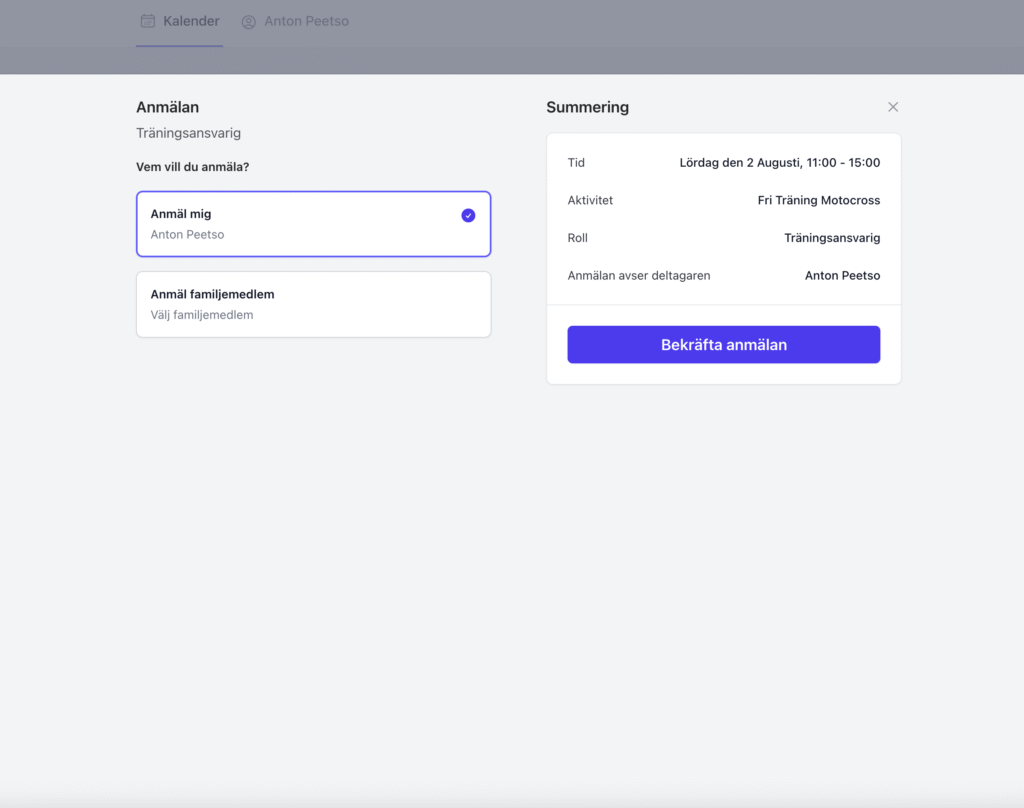Click Anton Peetso name inside Anmäl mig card
The height and width of the screenshot is (808, 1024).
(187, 235)
